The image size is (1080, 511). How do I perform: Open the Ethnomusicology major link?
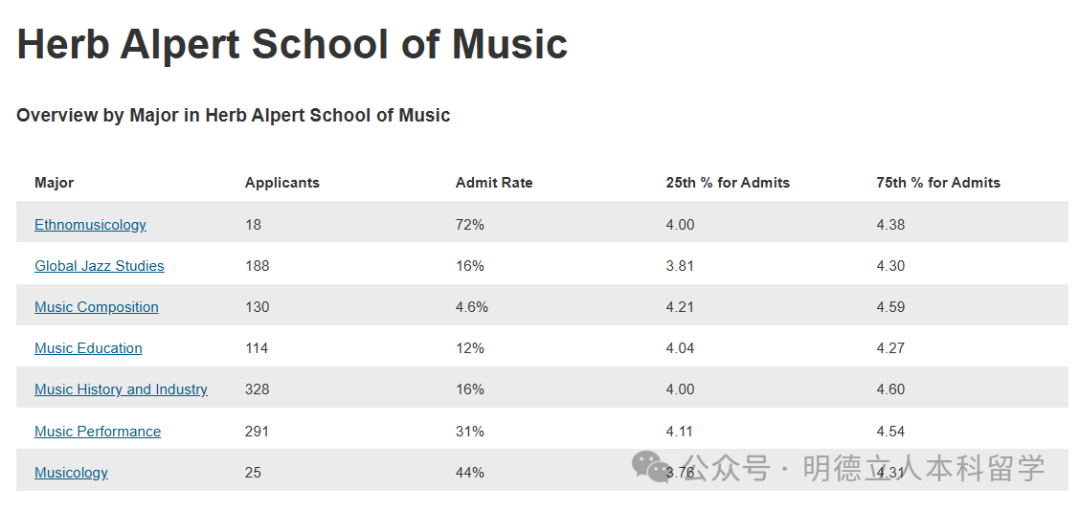[x=90, y=225]
